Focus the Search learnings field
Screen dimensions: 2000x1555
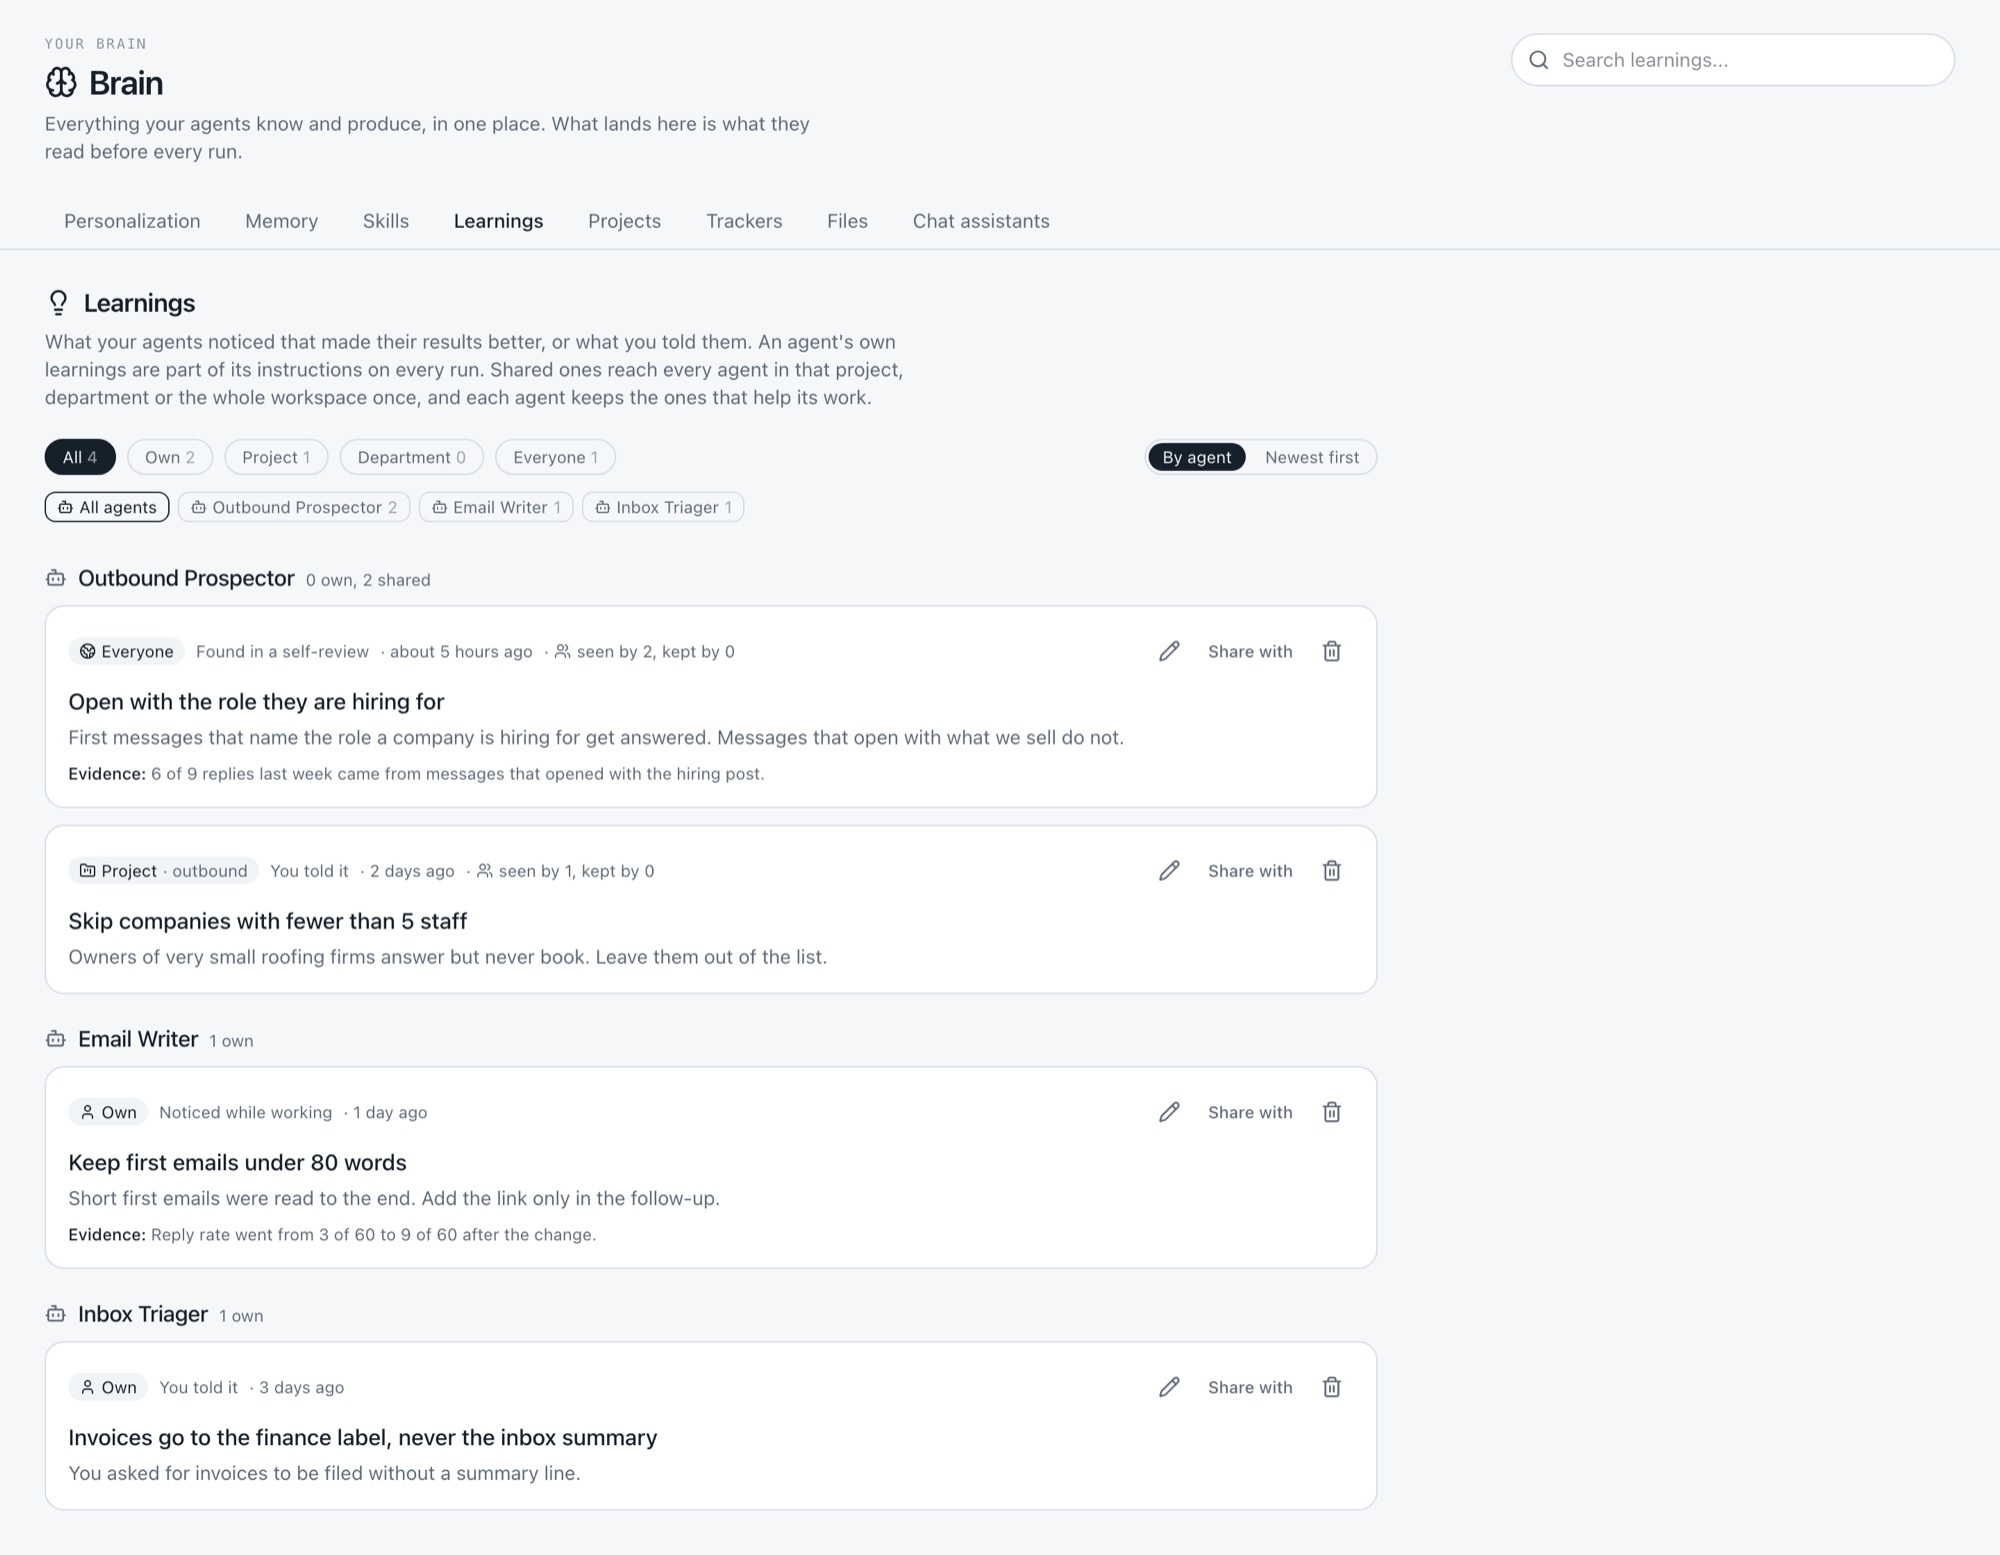[1732, 60]
